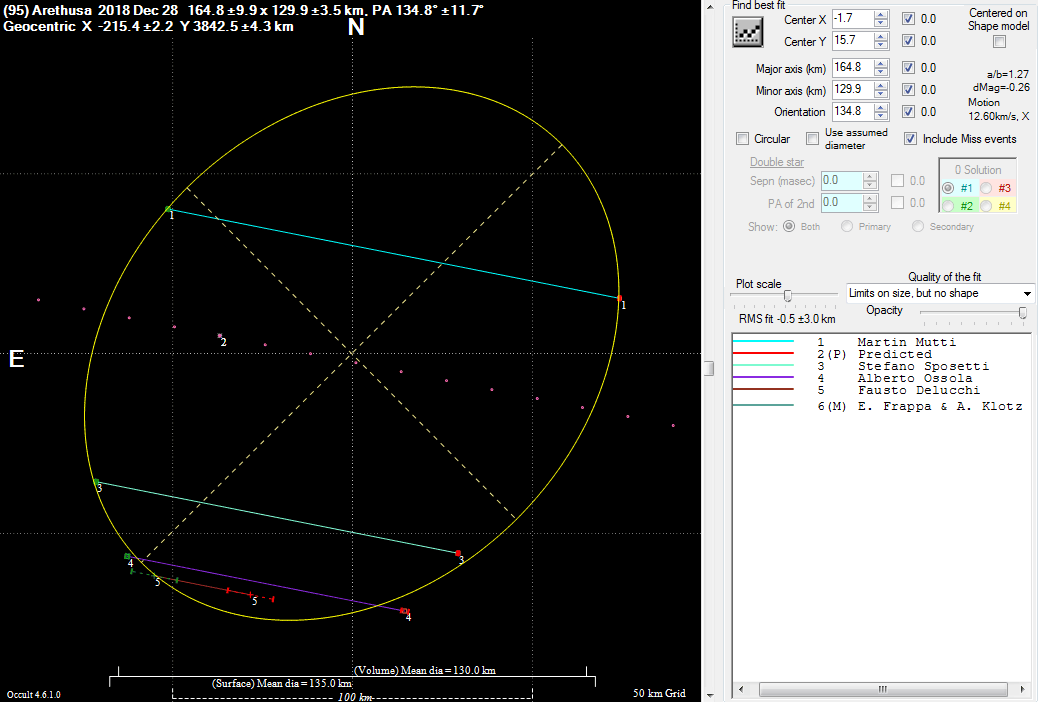Screen dimensions: 1038x702
Task: Toggle the checkbox beside Minor axis
Action: [909, 89]
